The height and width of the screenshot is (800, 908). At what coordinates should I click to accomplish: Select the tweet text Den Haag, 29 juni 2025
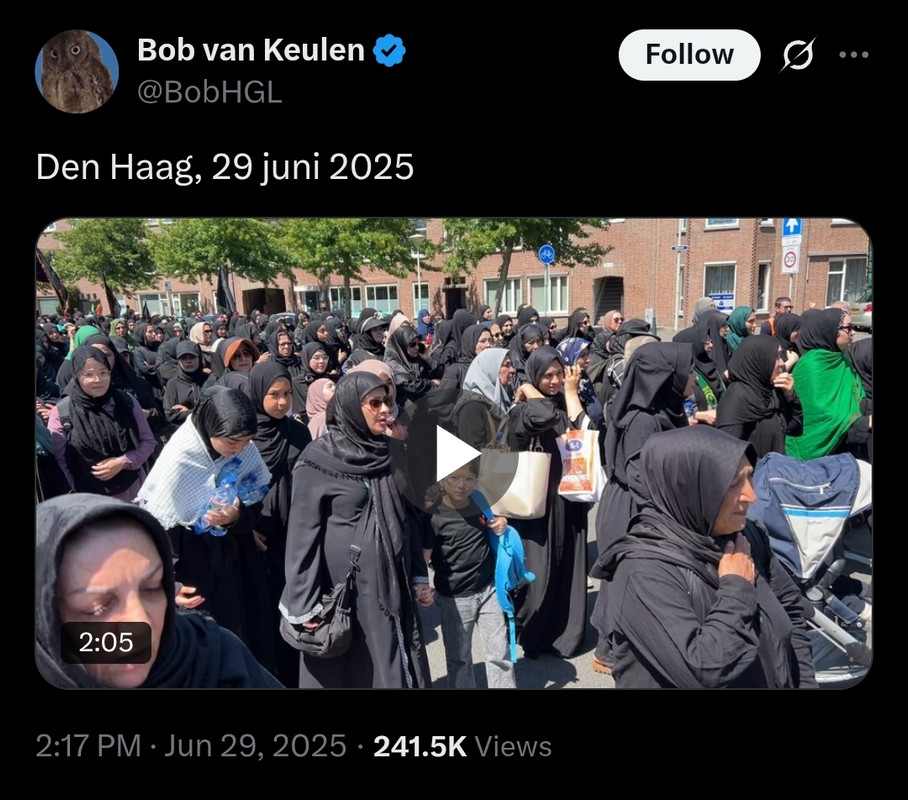(x=225, y=167)
